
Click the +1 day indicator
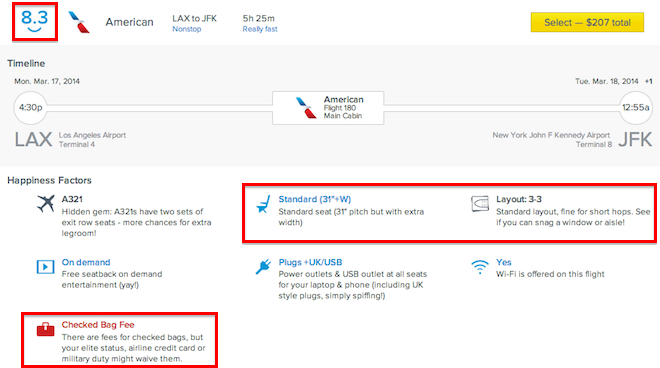(x=648, y=81)
